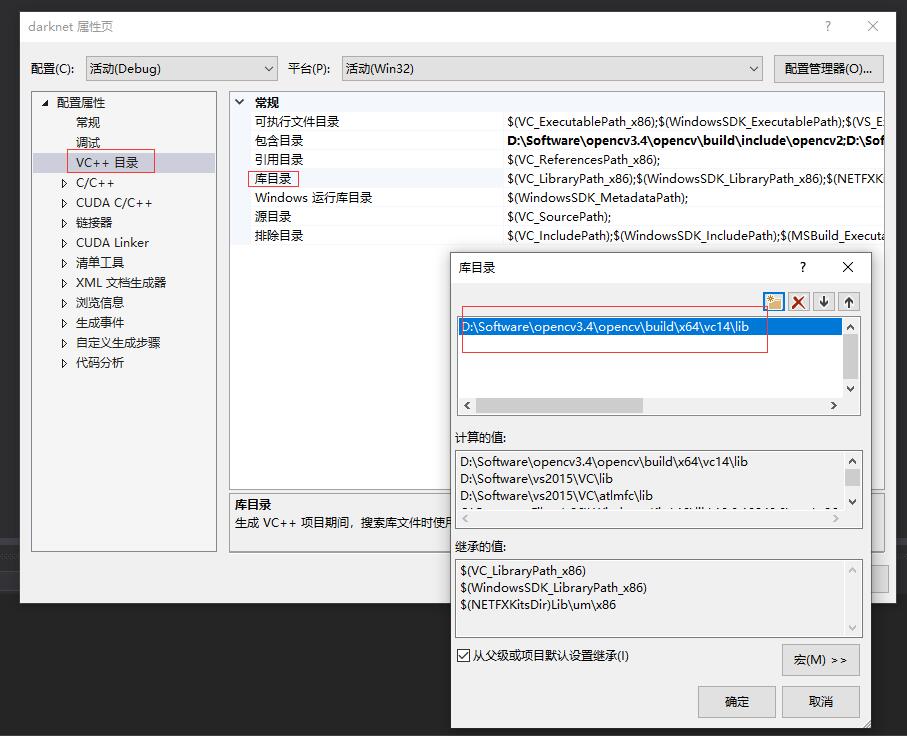Select the Windows 运行库目录 property row

tap(314, 197)
